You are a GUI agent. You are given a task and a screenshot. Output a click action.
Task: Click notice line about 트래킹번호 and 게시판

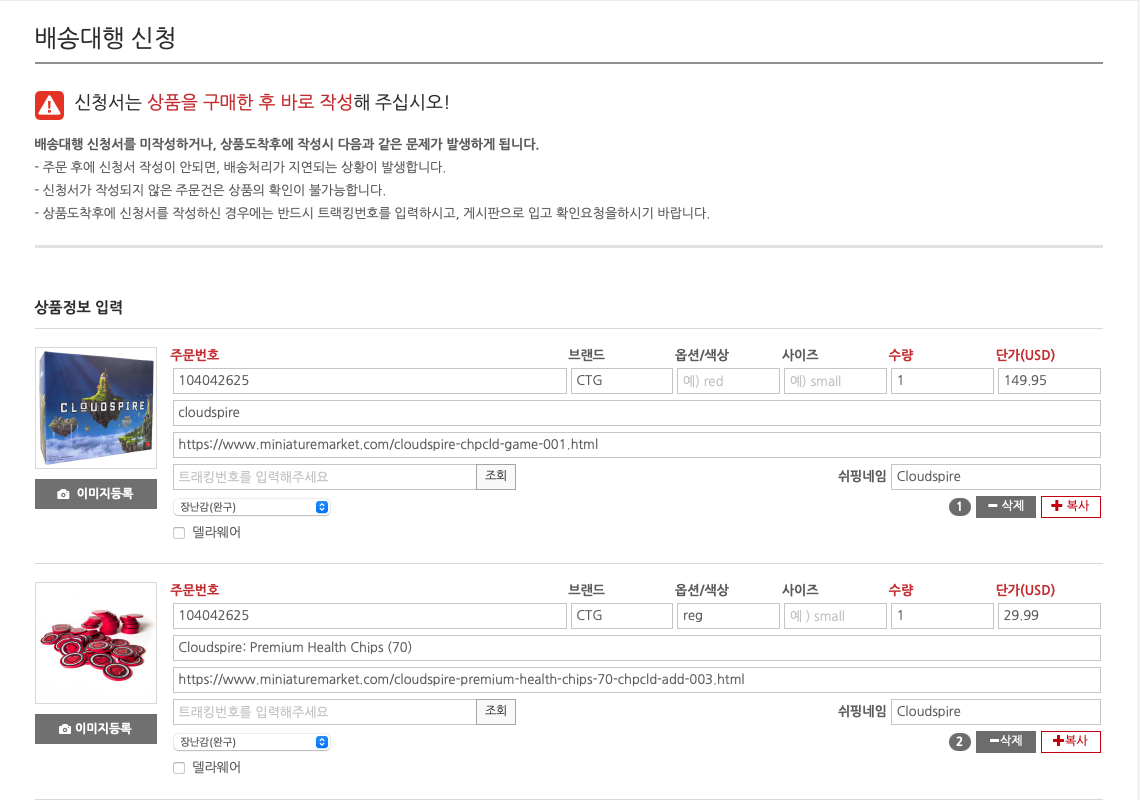(372, 213)
